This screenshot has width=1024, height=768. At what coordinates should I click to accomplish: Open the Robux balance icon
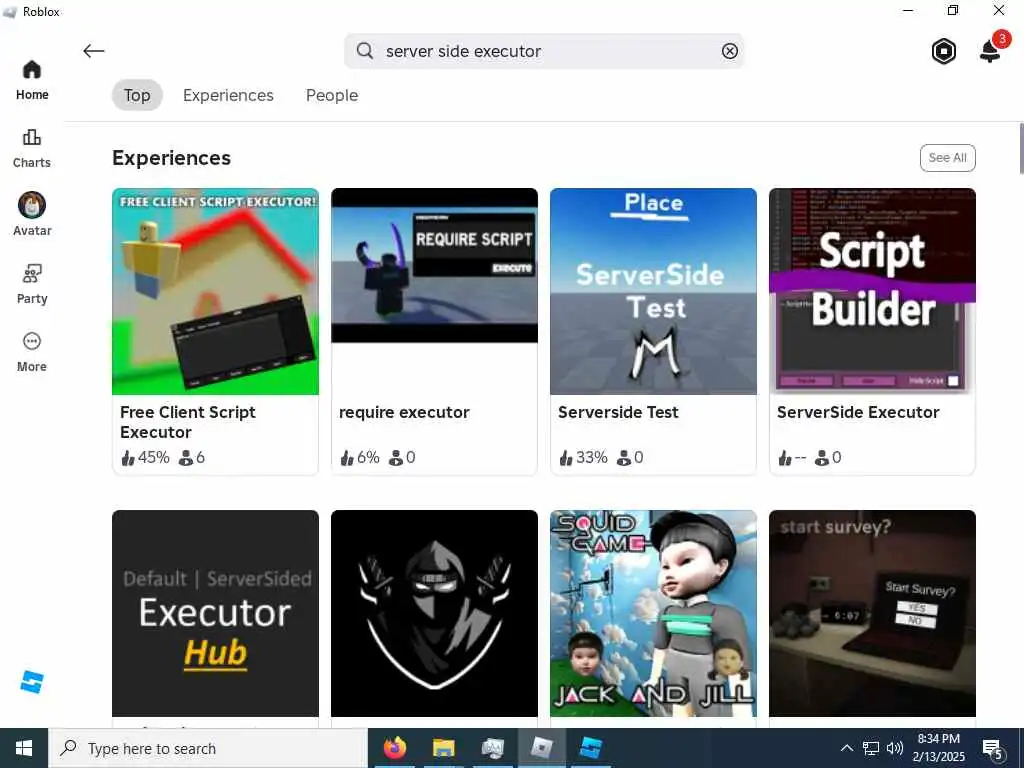[944, 51]
